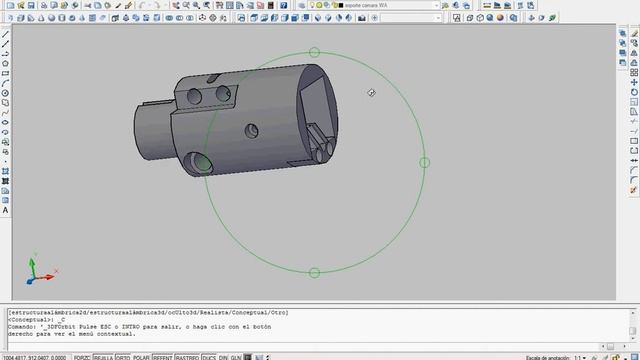
Task: Toggle REFENT object snap in status bar
Action: click(x=162, y=358)
